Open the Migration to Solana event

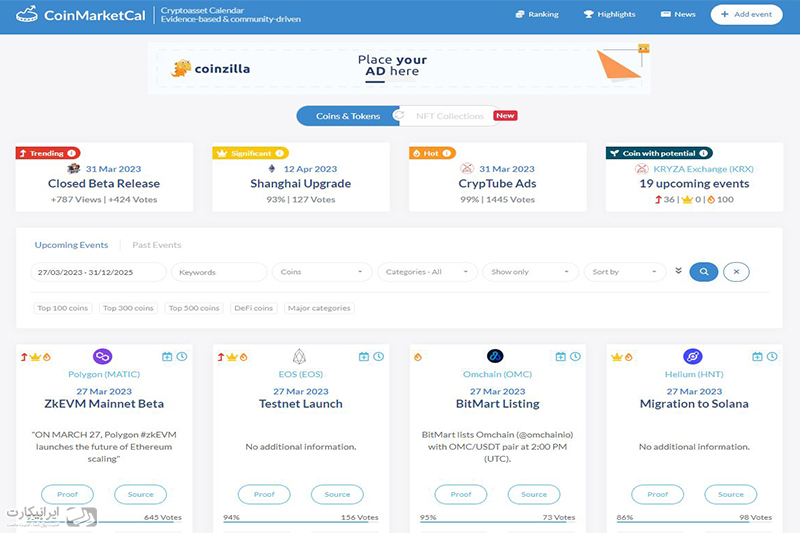(x=694, y=404)
